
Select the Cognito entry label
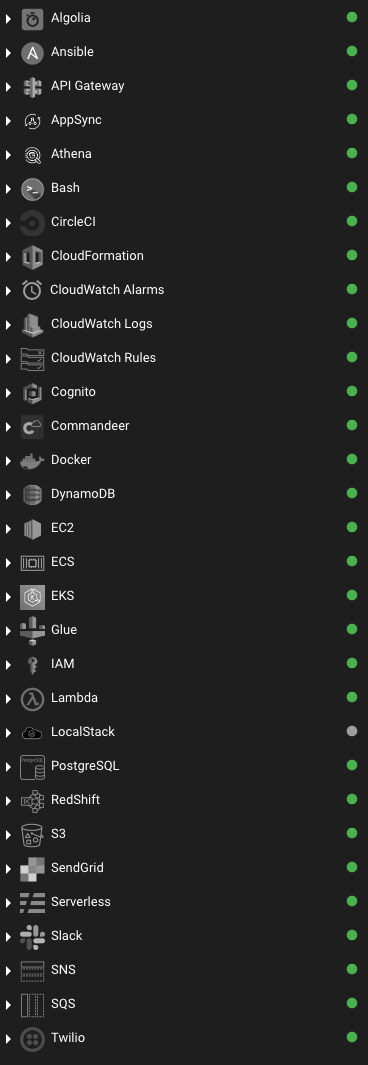(x=73, y=392)
